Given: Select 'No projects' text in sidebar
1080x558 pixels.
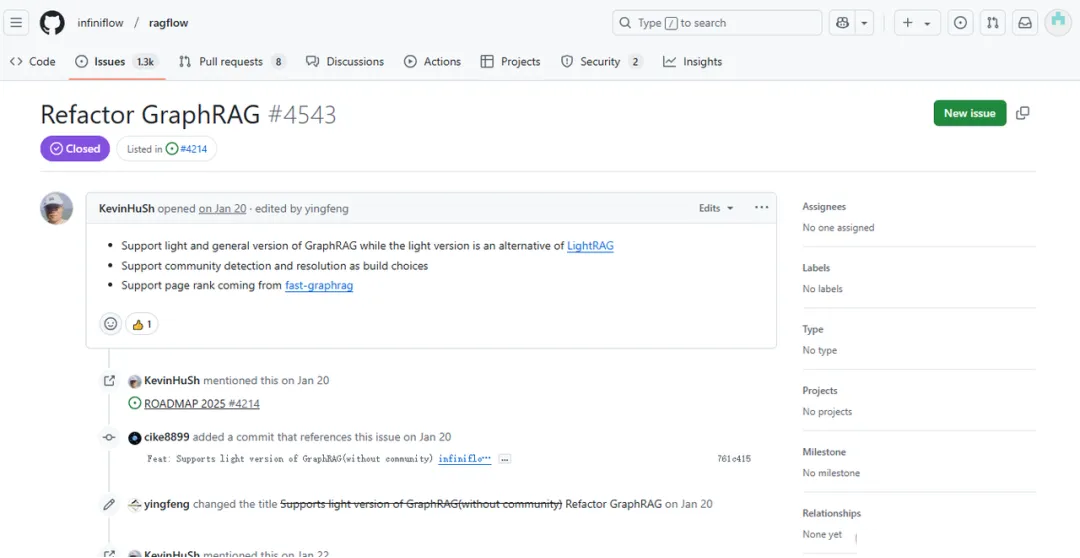Looking at the screenshot, I should coord(827,411).
